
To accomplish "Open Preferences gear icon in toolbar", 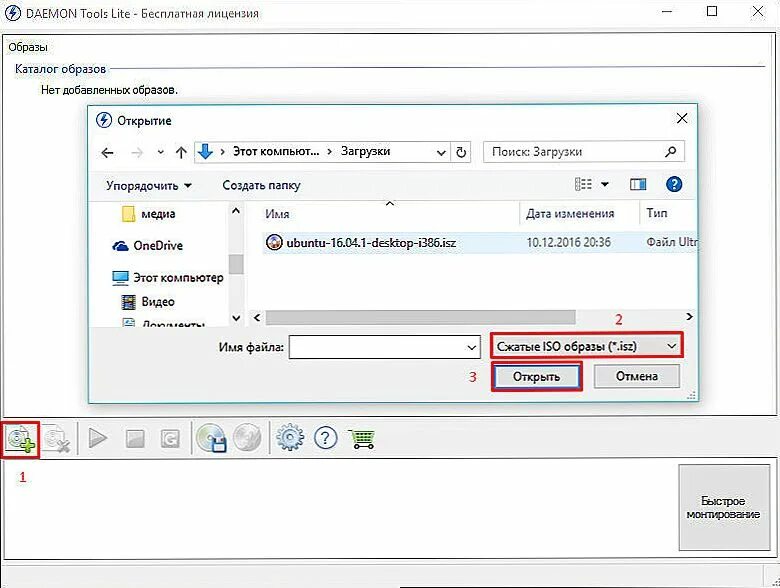I will click(x=290, y=438).
